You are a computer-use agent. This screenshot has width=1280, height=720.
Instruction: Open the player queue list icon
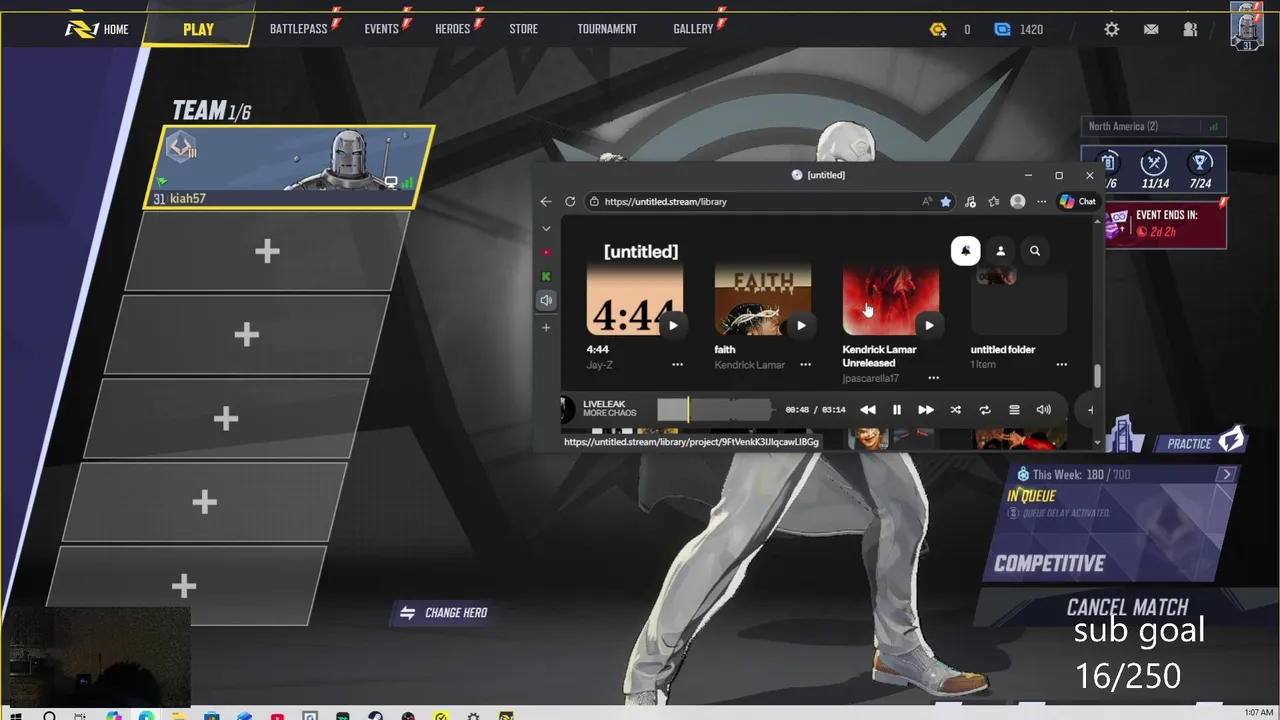click(1014, 410)
